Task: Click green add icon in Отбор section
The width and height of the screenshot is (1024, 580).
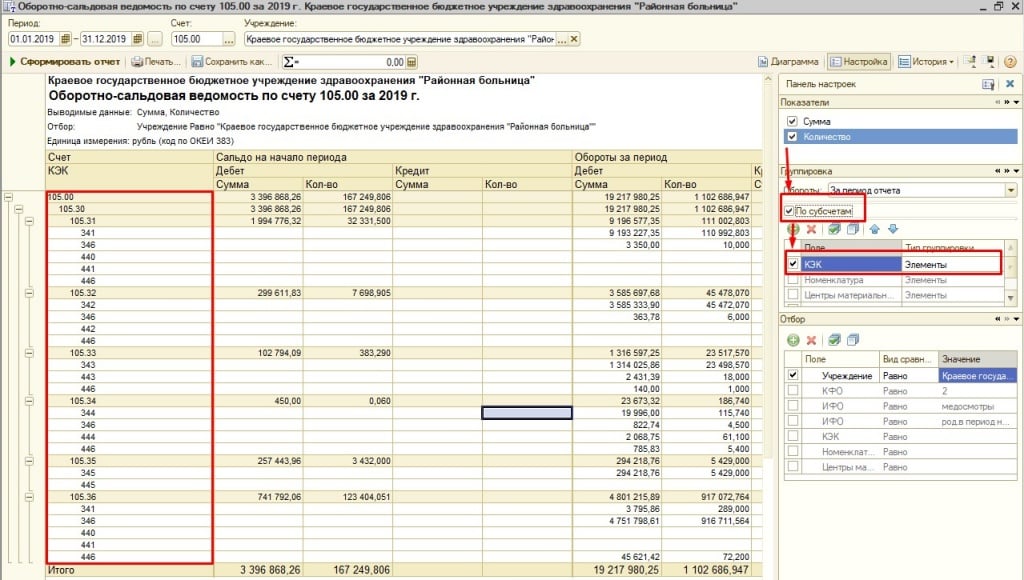Action: pos(792,340)
